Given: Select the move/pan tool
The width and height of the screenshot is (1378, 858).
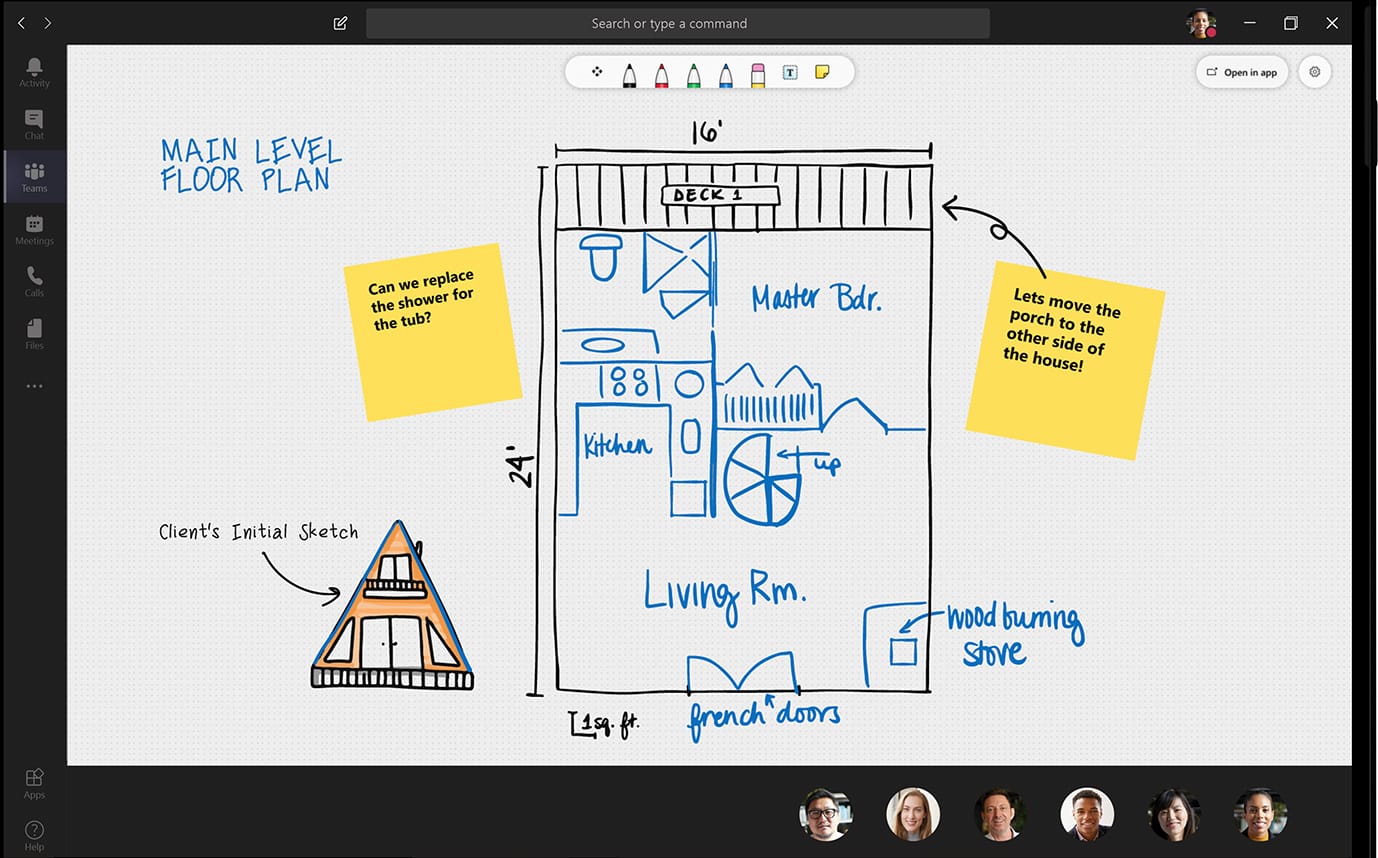Looking at the screenshot, I should [x=597, y=72].
